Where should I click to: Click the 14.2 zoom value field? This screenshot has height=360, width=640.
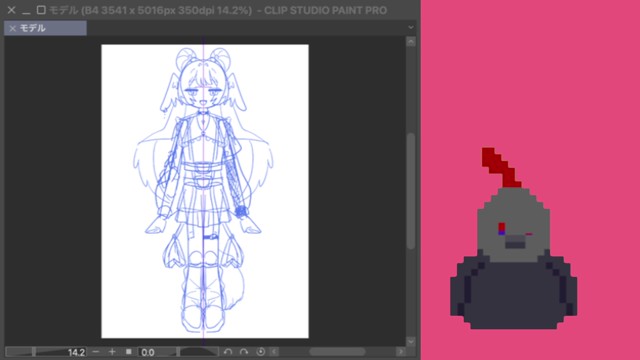[x=76, y=352]
